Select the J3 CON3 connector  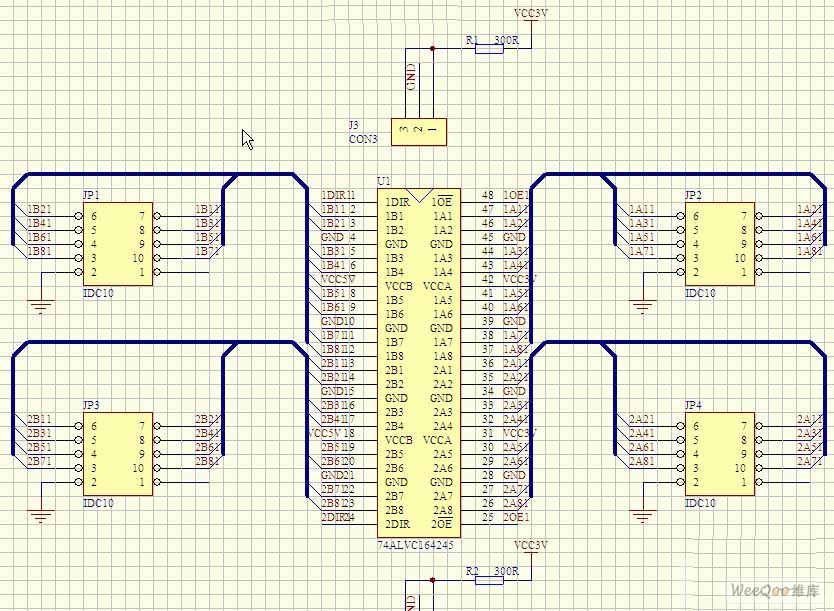tap(418, 131)
